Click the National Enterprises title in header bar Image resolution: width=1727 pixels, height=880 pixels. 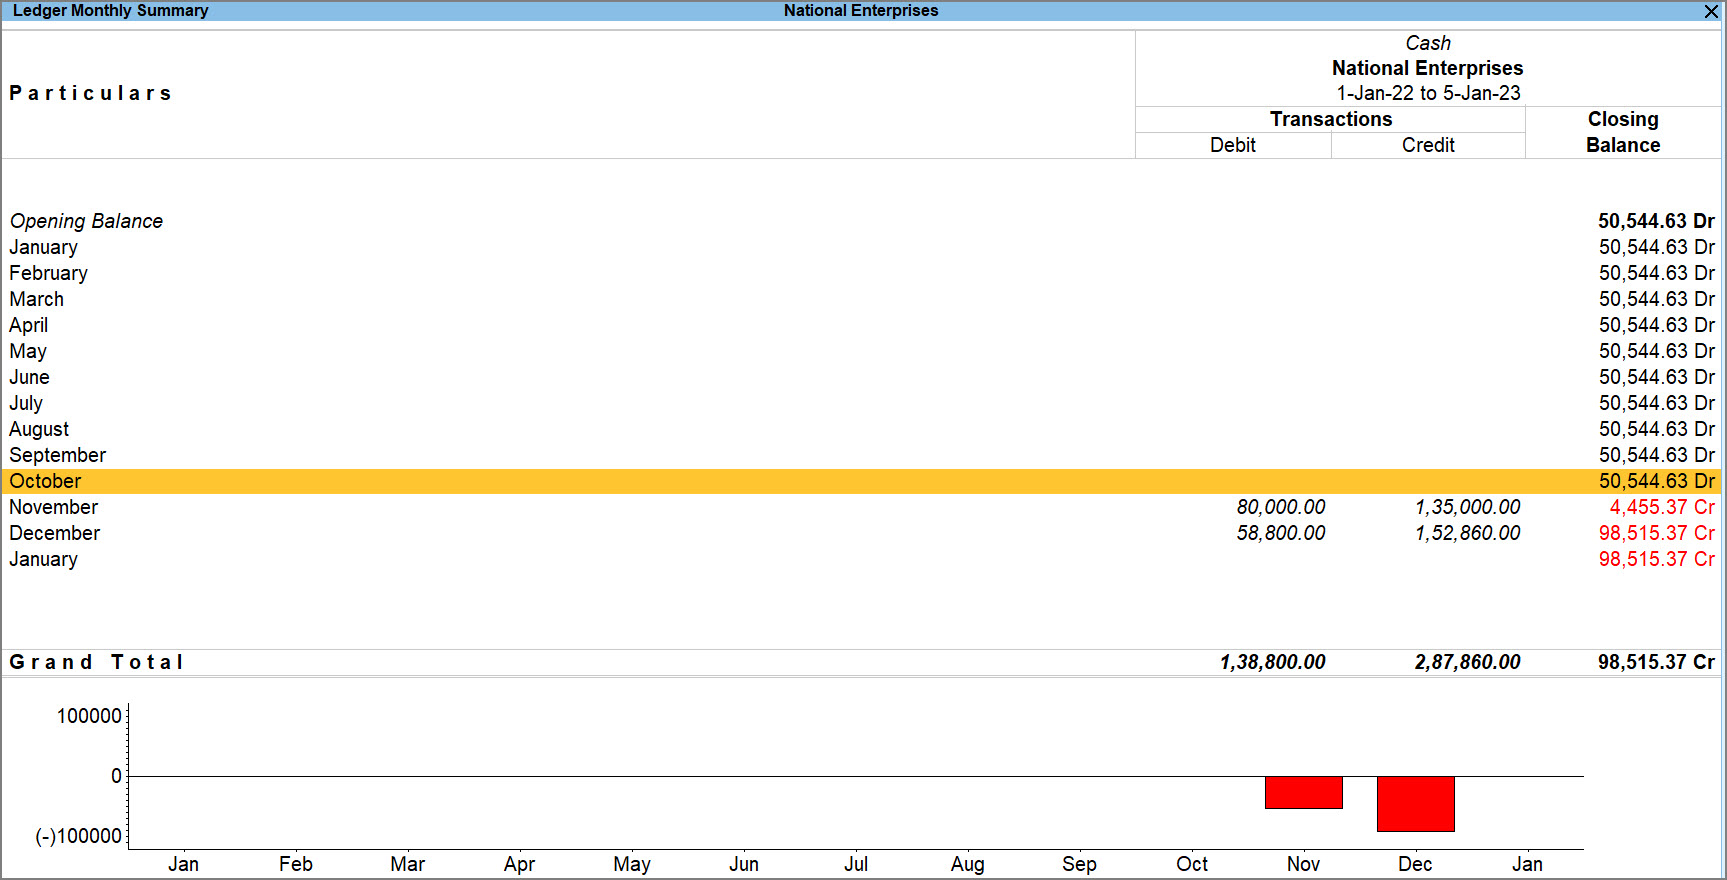click(861, 11)
